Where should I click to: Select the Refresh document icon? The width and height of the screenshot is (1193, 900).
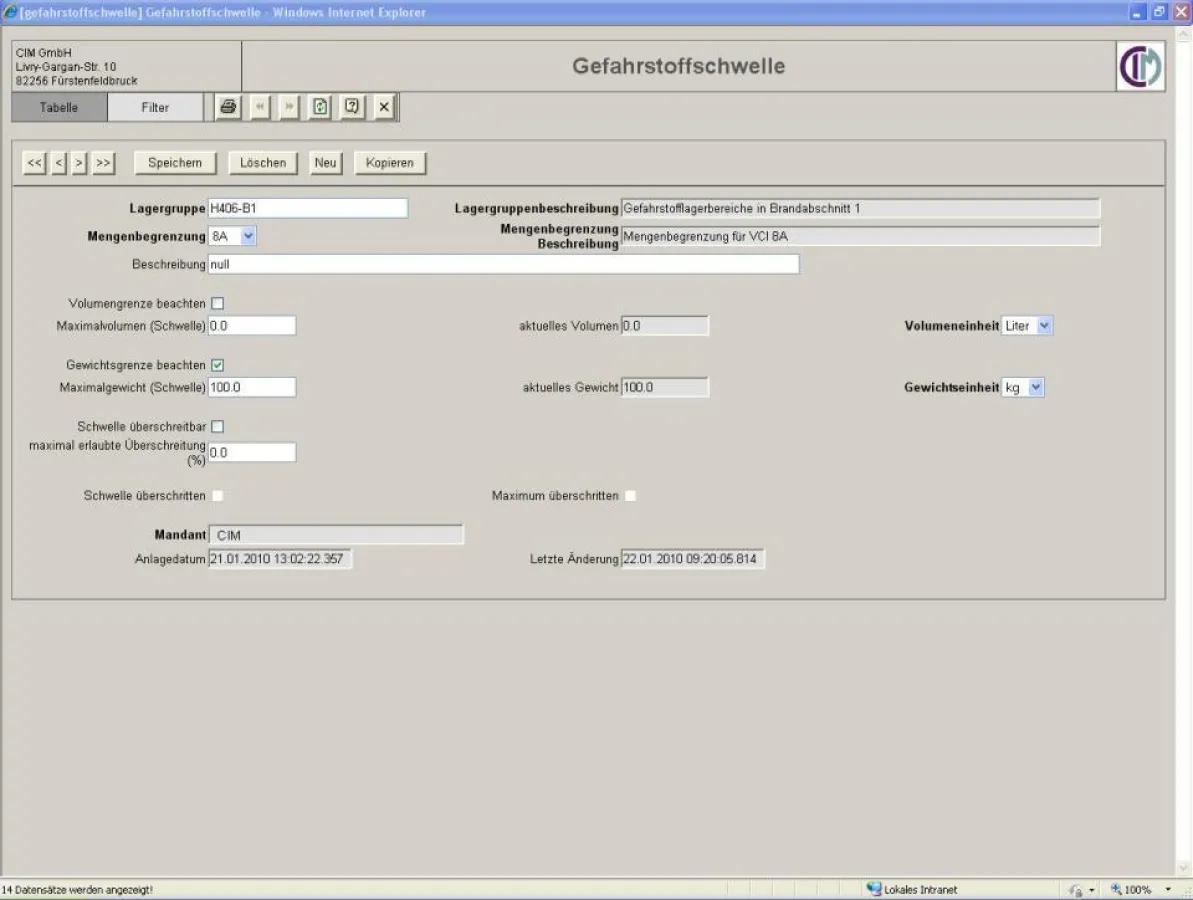(x=318, y=107)
